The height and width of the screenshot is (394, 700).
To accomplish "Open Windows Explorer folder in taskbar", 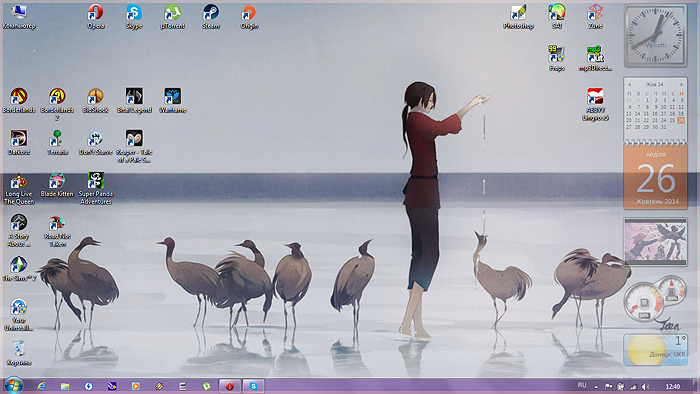I will [x=65, y=386].
